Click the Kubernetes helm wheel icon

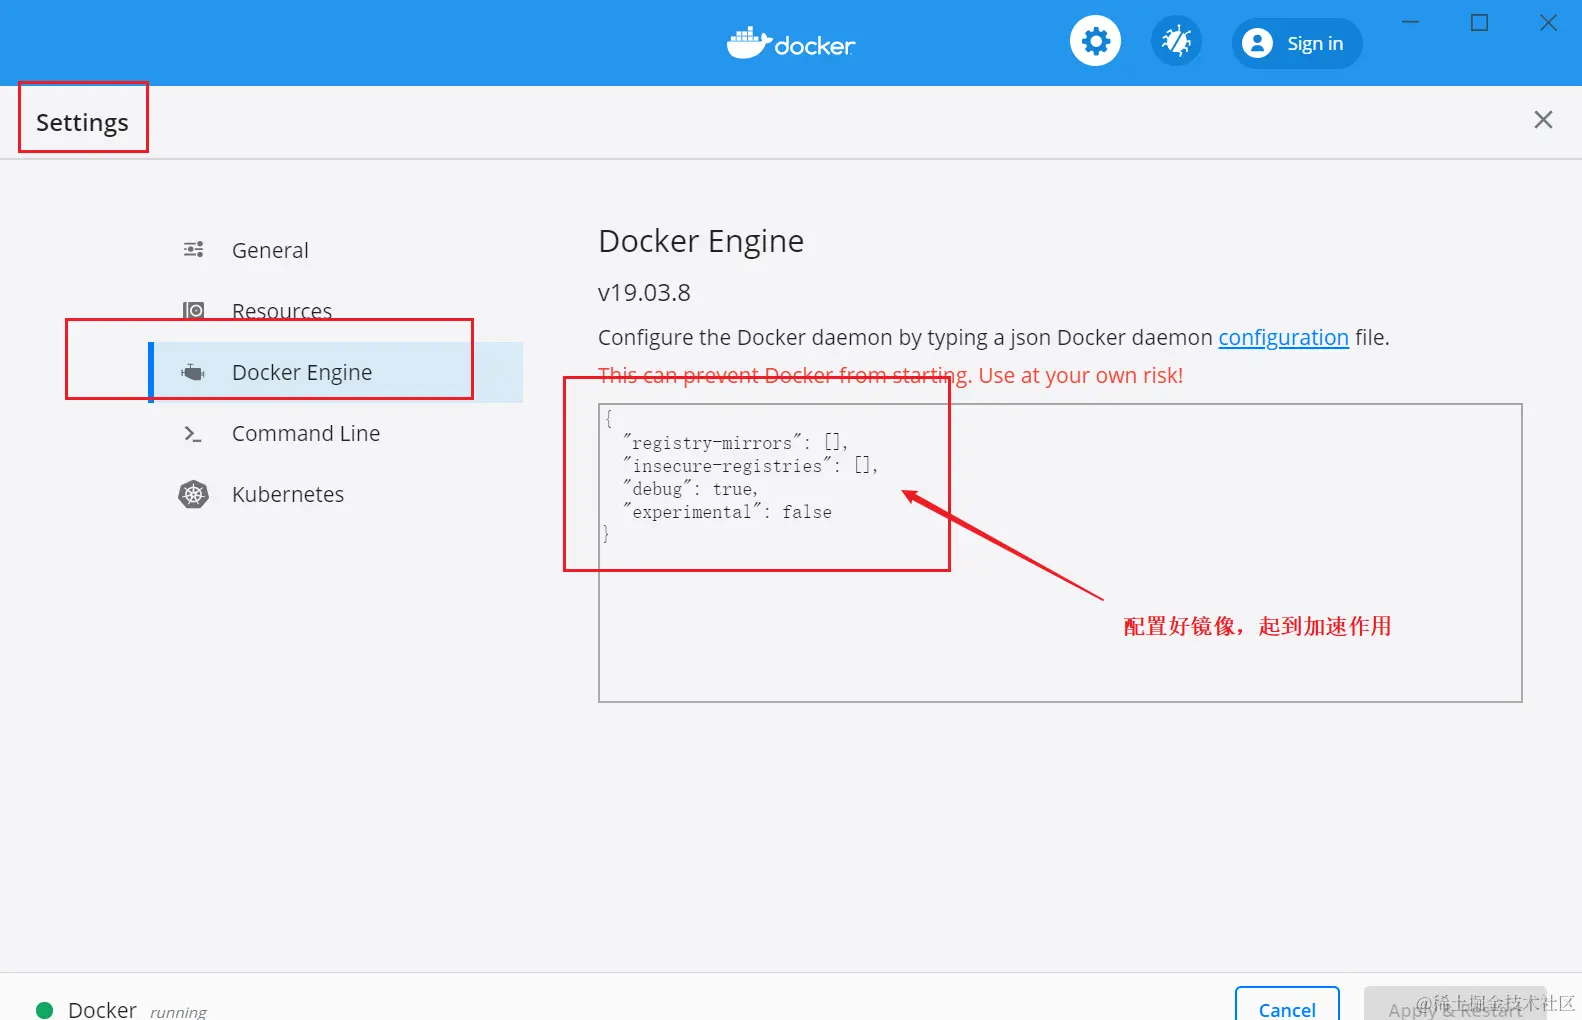pos(193,494)
